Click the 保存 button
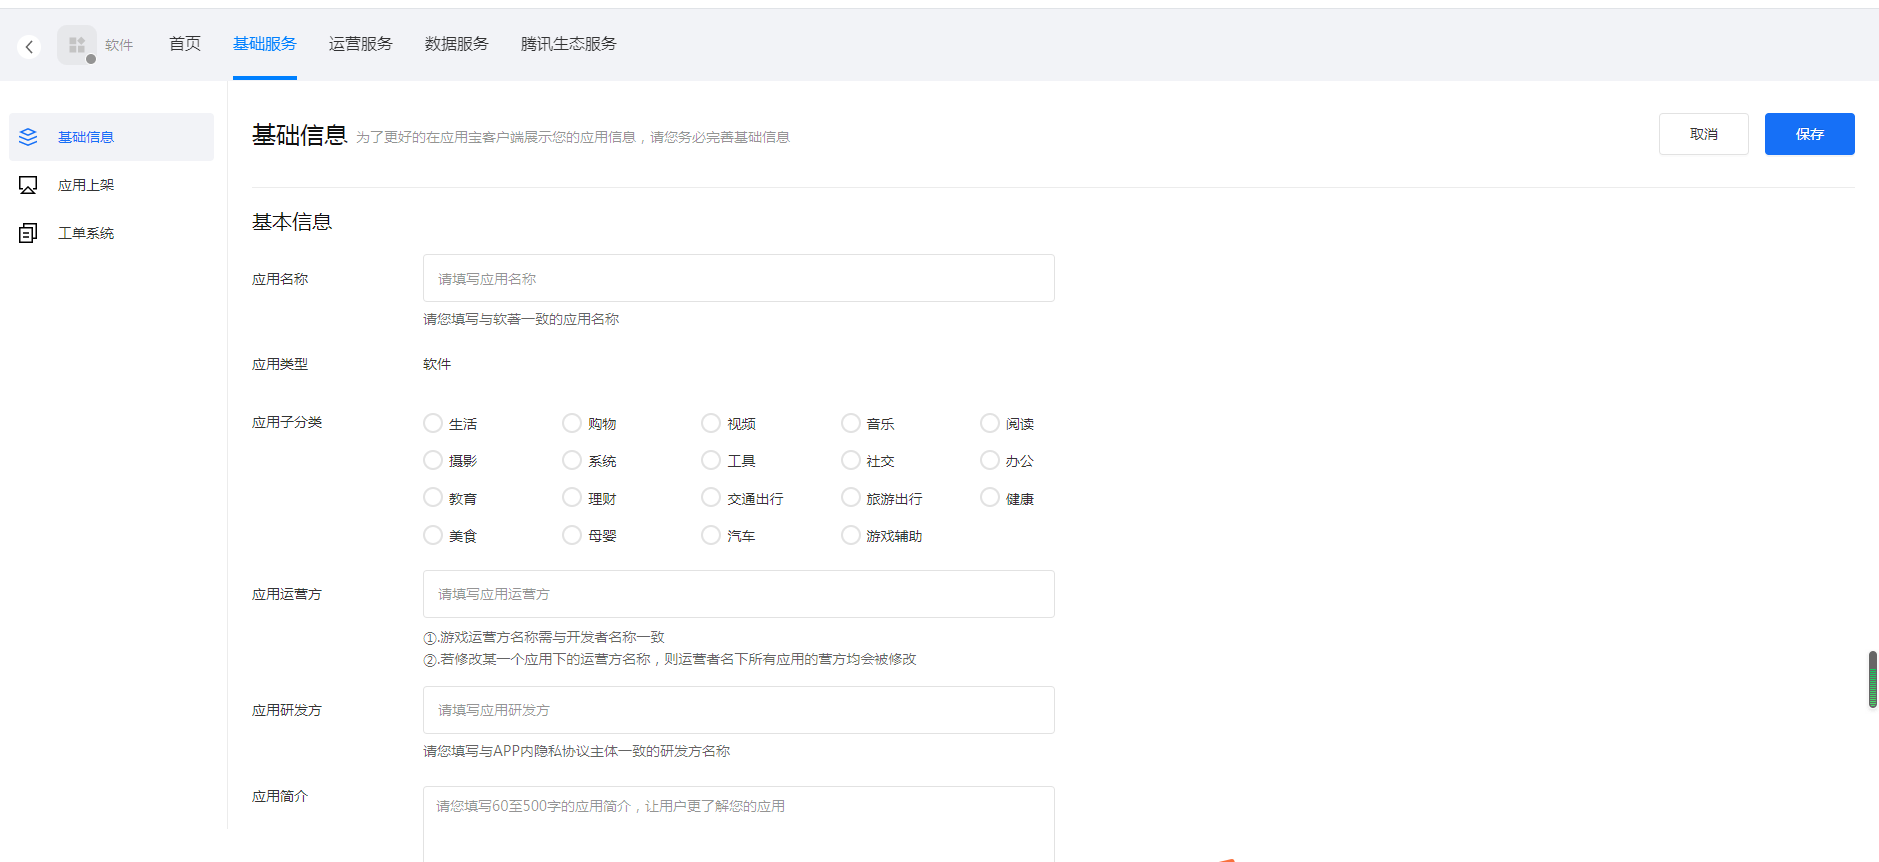 coord(1810,134)
